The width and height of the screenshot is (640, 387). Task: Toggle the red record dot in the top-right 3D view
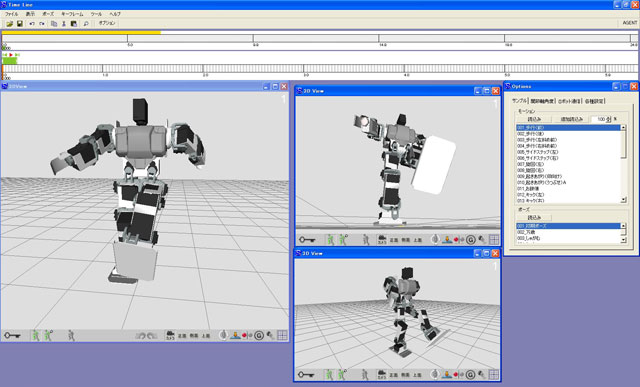[456, 240]
